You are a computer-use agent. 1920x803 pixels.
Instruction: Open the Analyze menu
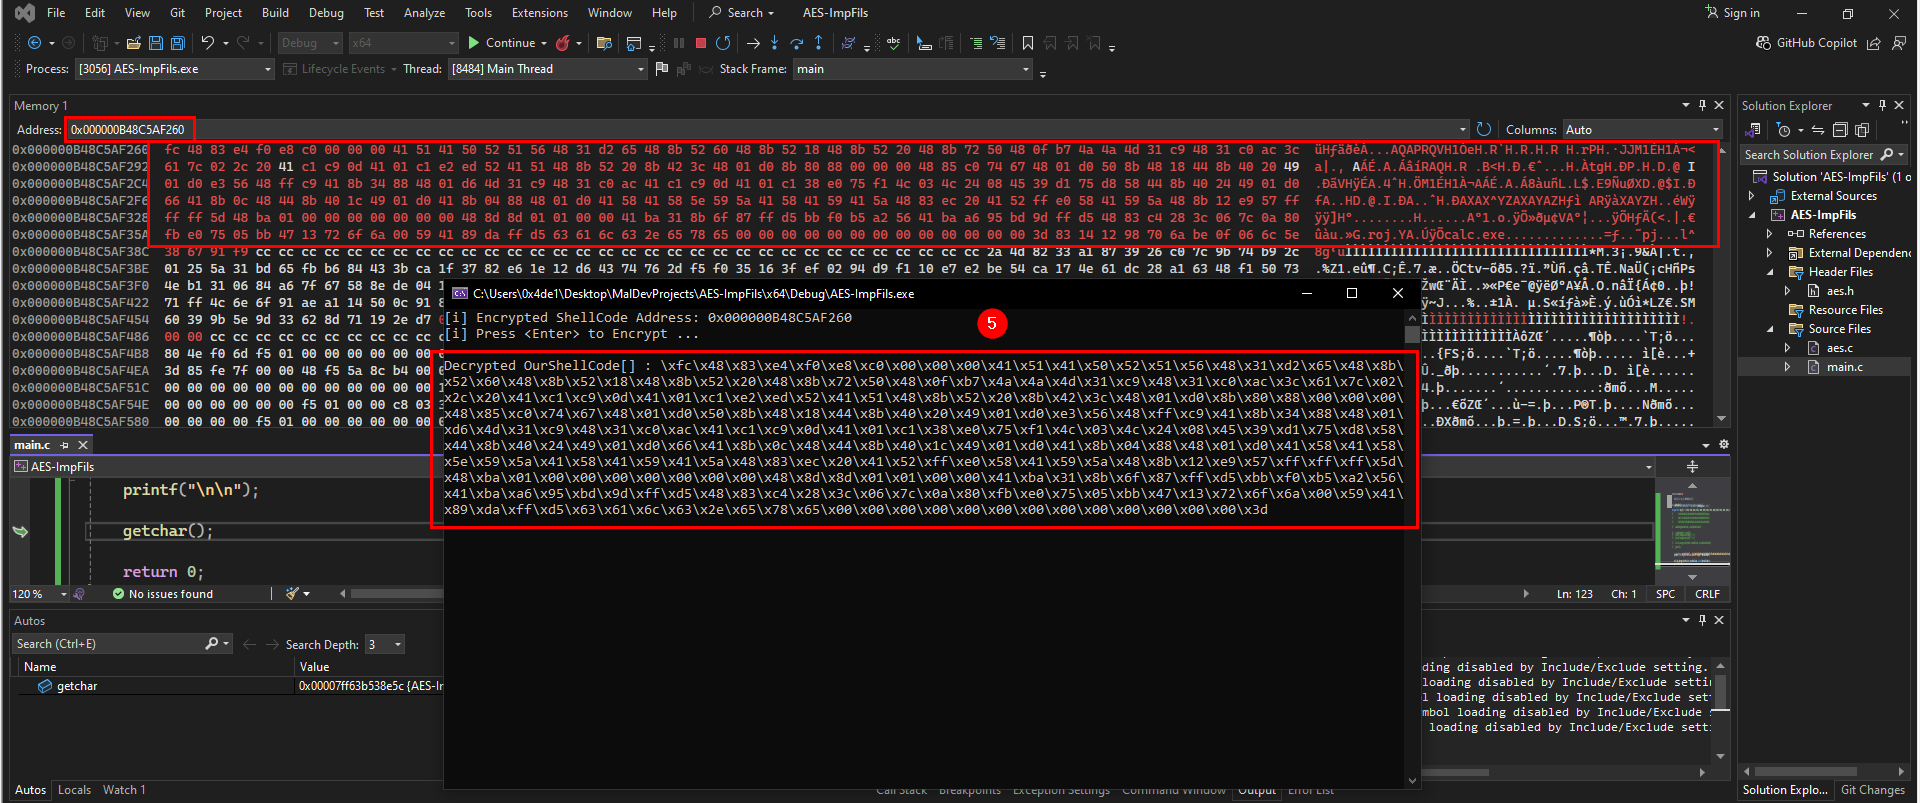424,13
